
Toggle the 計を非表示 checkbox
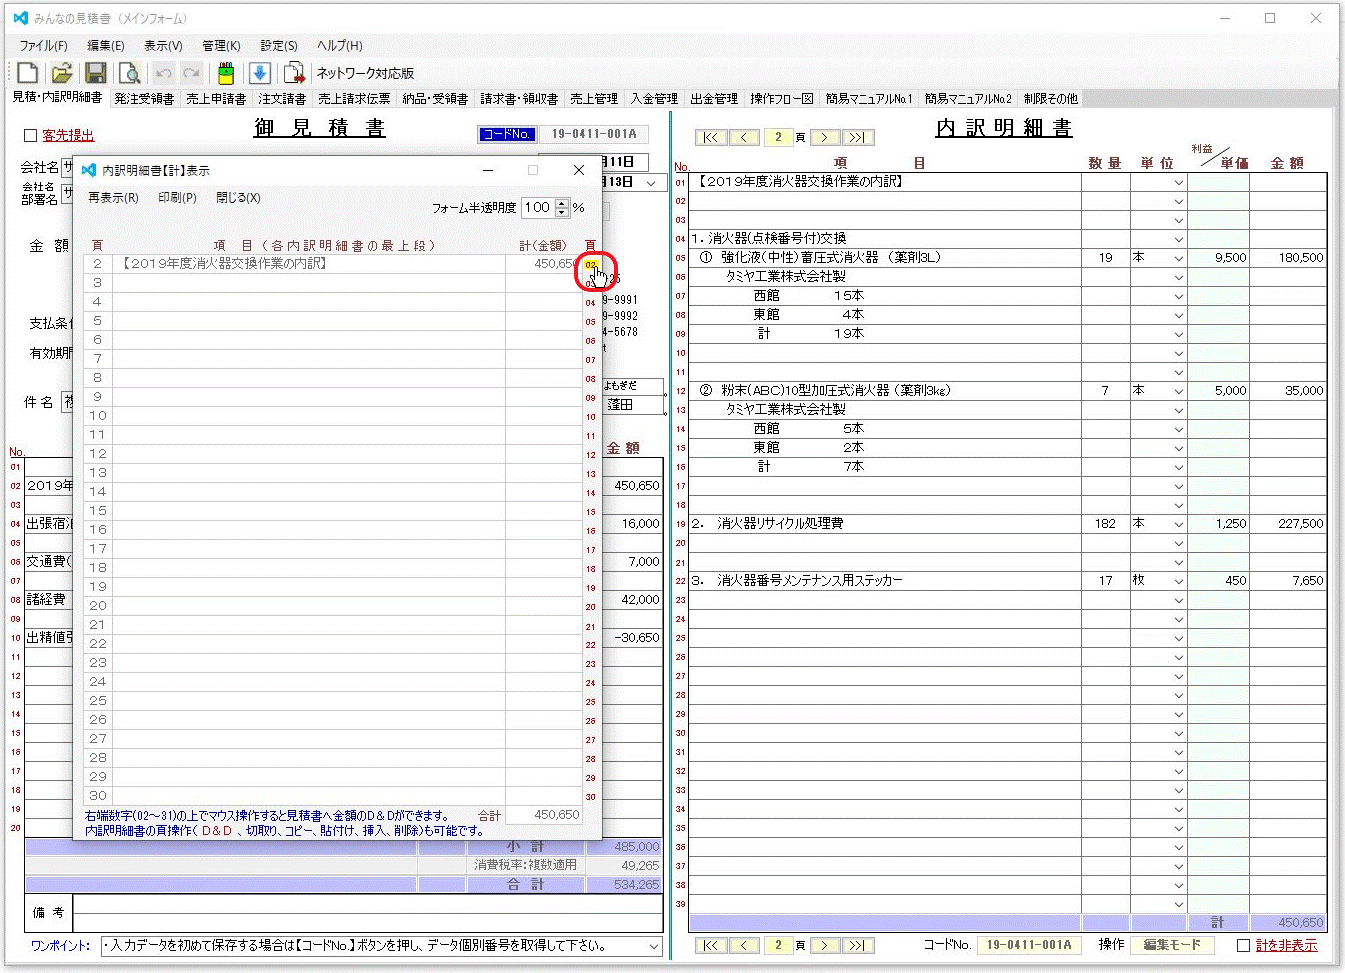[1243, 945]
